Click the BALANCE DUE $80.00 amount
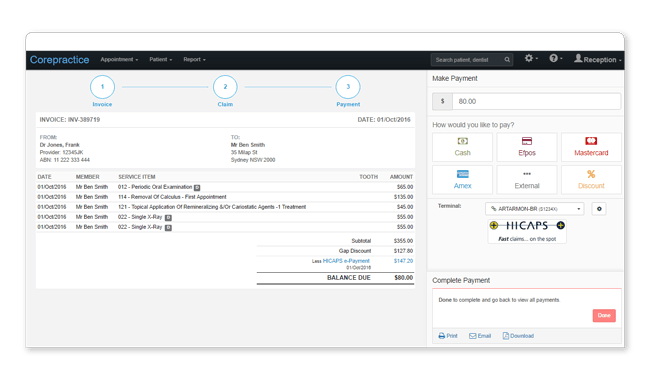The height and width of the screenshot is (380, 650). 403,278
